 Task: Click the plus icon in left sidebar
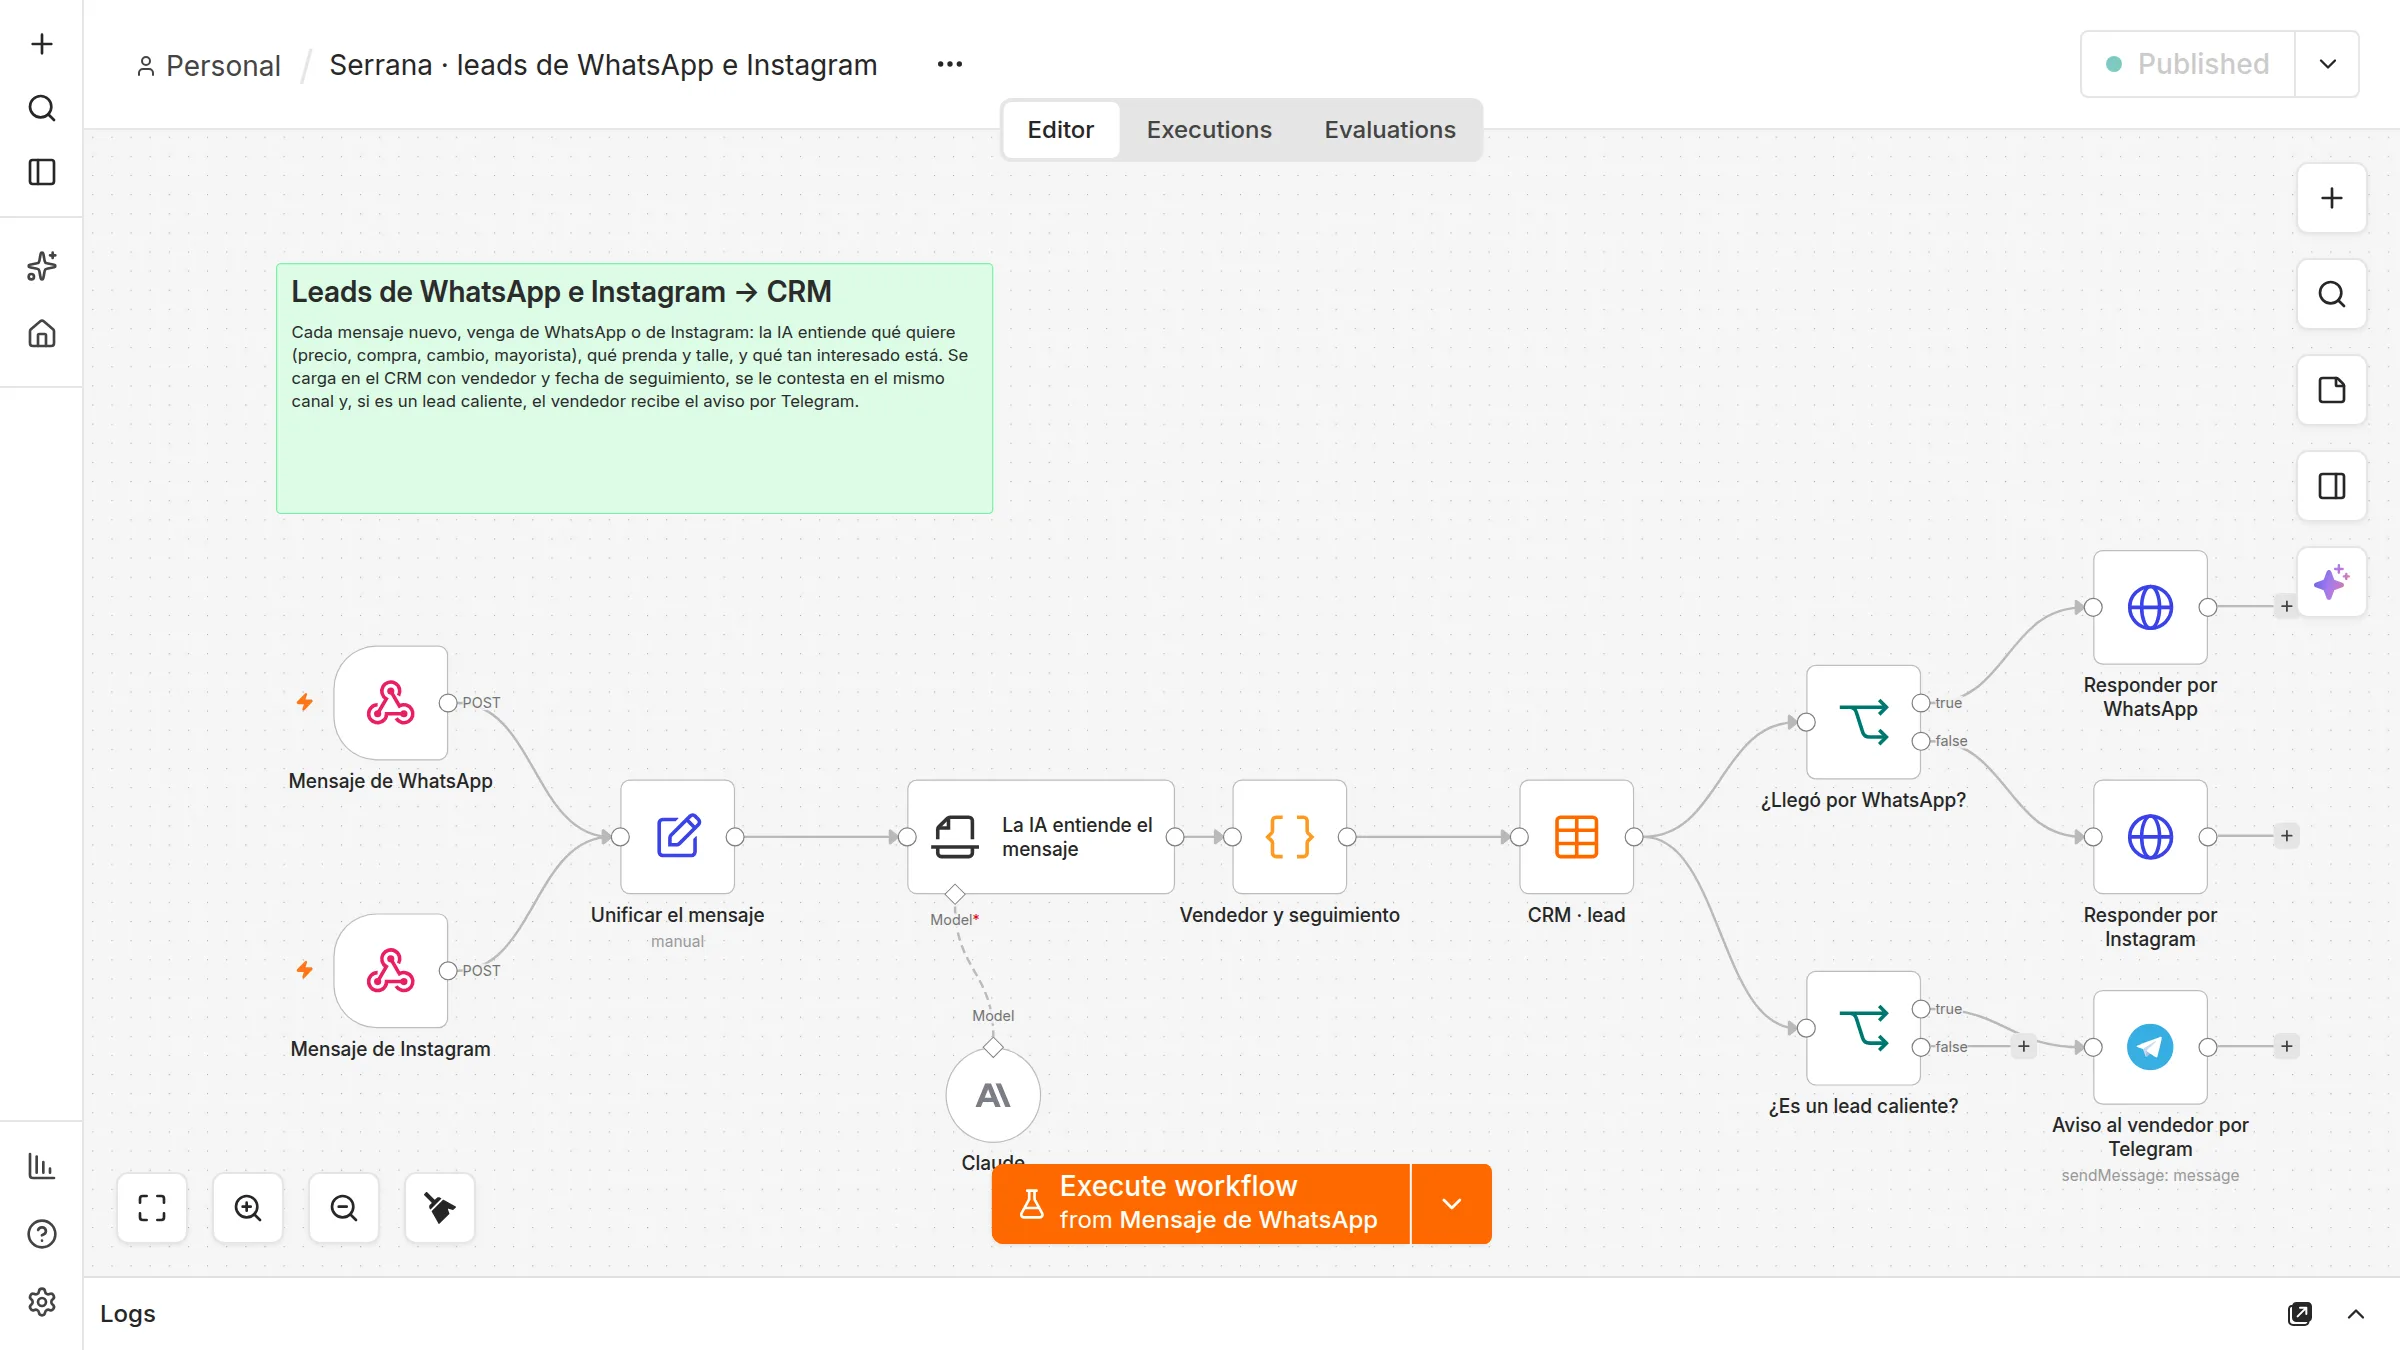(x=42, y=44)
